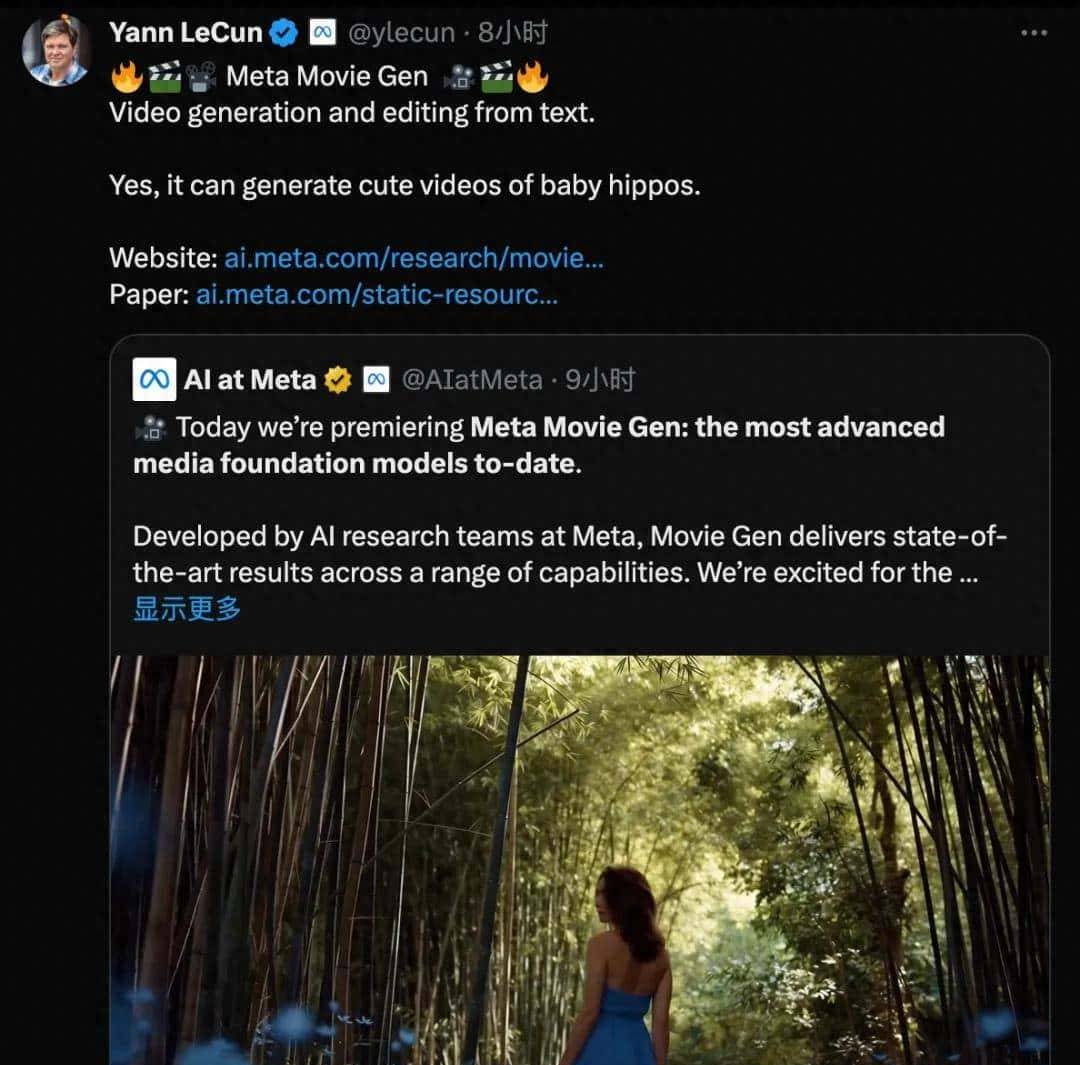The height and width of the screenshot is (1065, 1080).
Task: Play the bamboo forest video thumbnail
Action: point(580,860)
